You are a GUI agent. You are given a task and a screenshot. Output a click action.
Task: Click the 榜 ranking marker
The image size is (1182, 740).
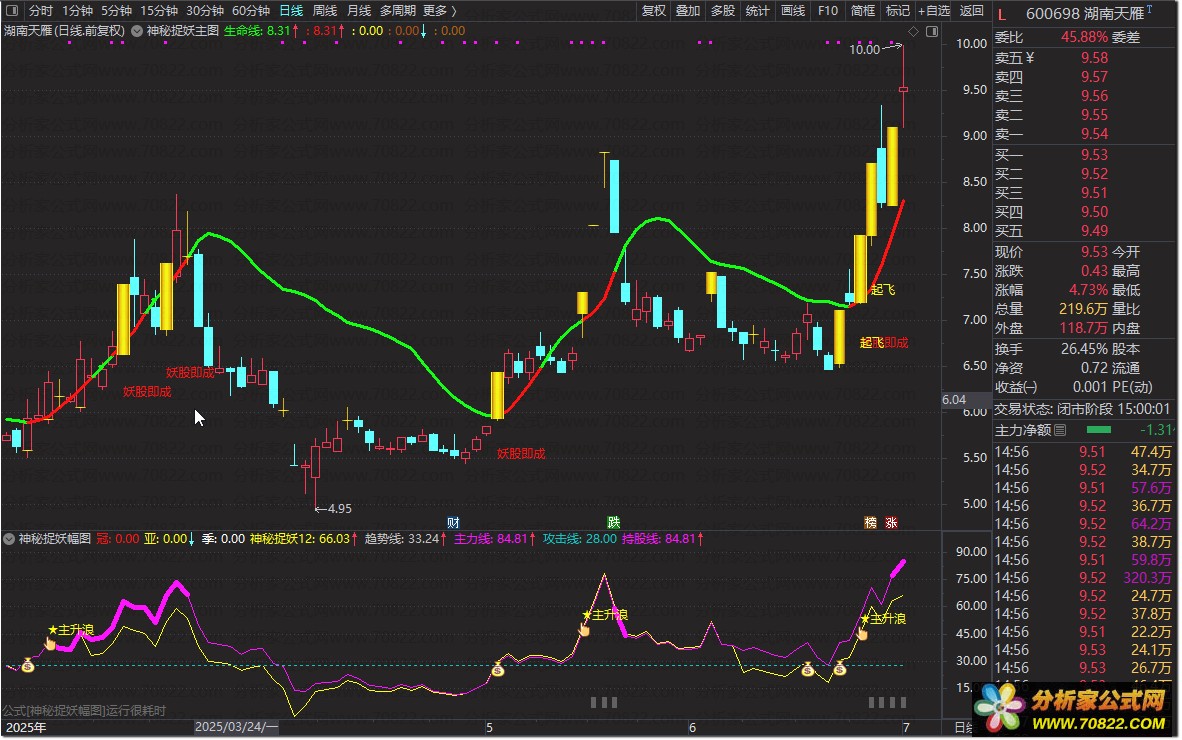click(871, 523)
